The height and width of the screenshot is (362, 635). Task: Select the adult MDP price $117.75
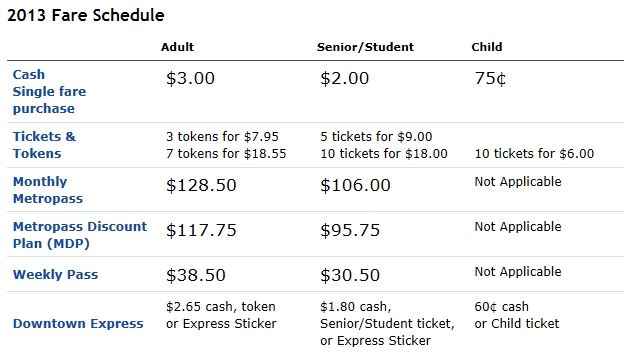(201, 230)
